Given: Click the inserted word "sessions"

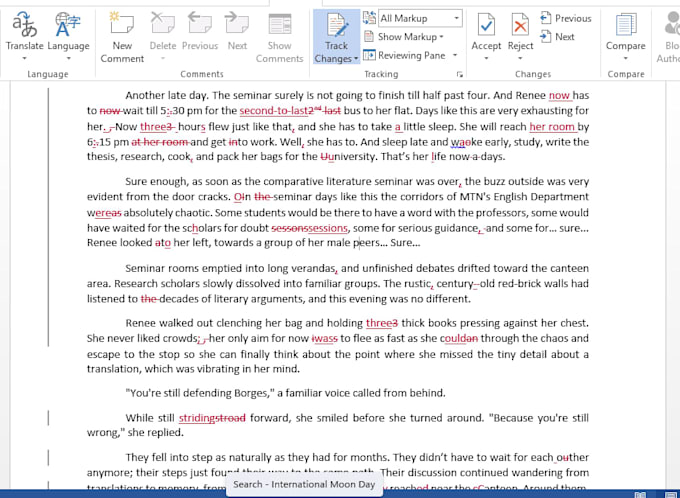Looking at the screenshot, I should pos(328,228).
